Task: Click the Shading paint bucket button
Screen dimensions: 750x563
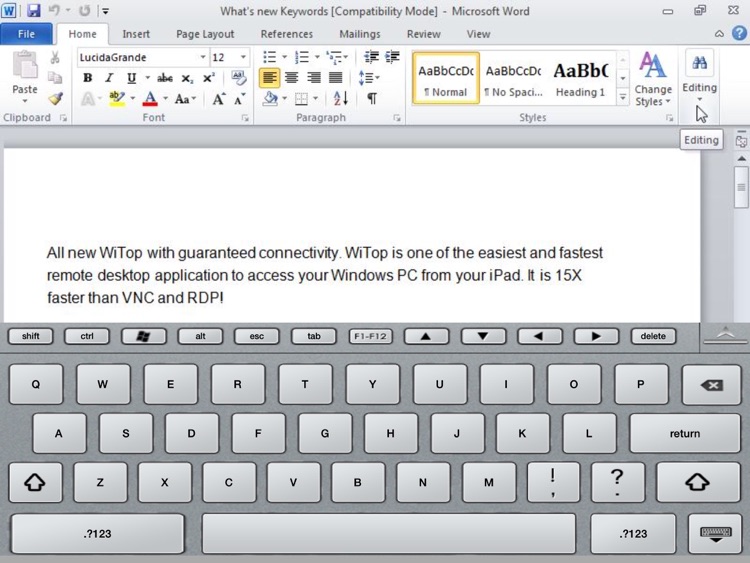Action: (x=270, y=99)
